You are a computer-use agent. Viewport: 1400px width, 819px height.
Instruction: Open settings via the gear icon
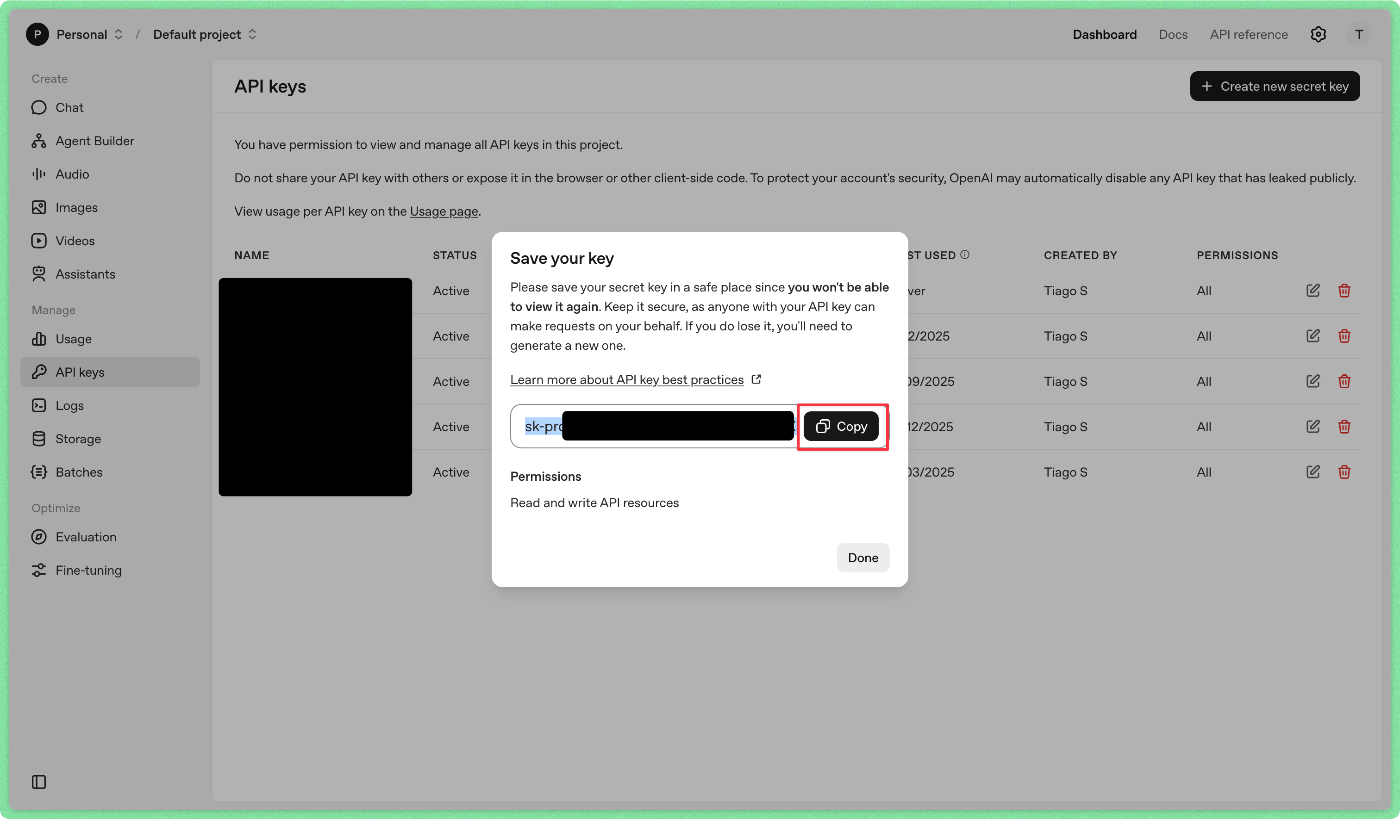click(1318, 34)
